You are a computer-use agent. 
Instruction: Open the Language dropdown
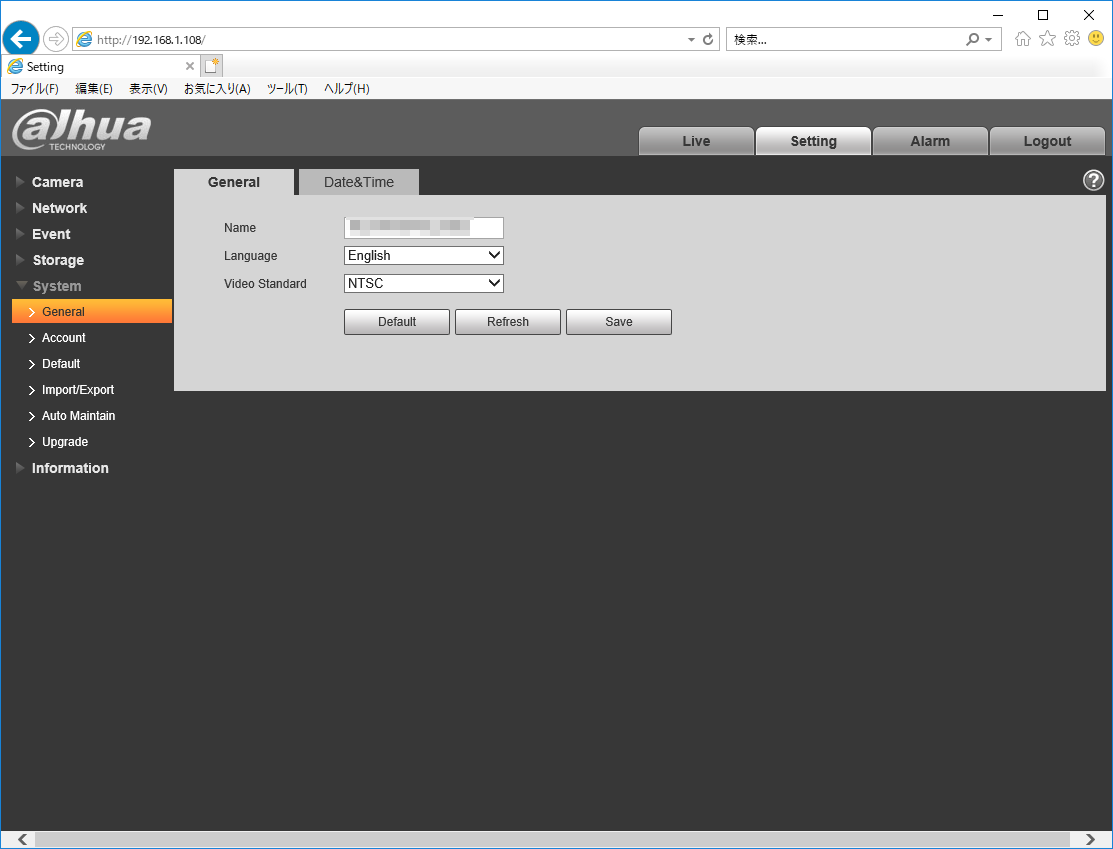click(x=424, y=256)
